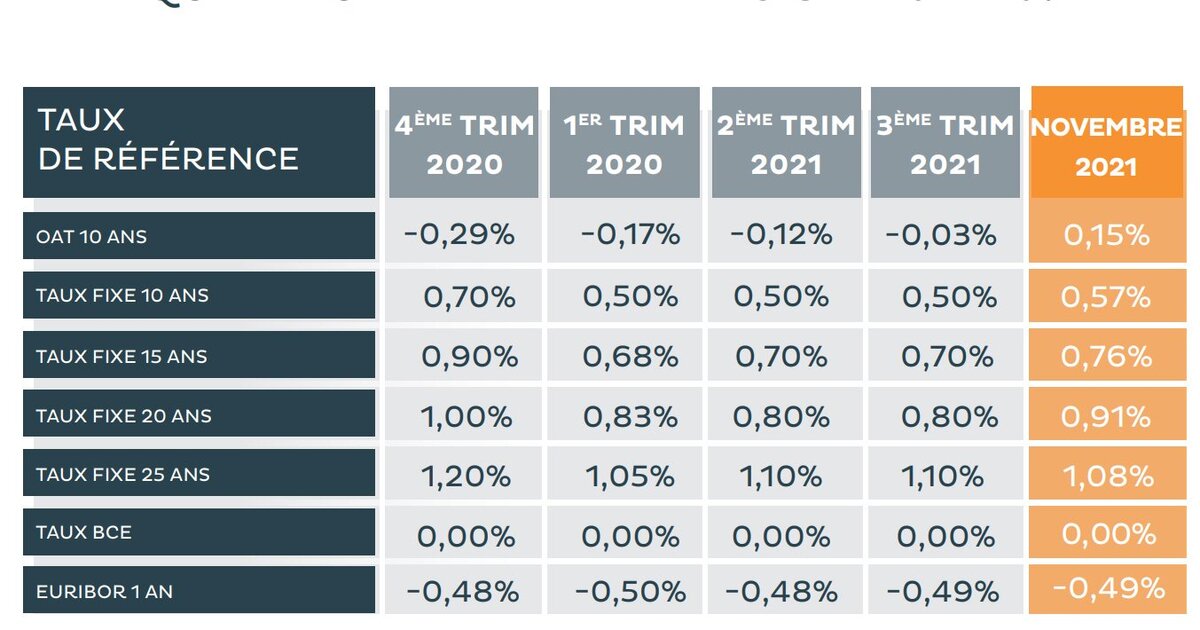
Task: Select the OAT 10 ANS row label
Action: pos(199,237)
